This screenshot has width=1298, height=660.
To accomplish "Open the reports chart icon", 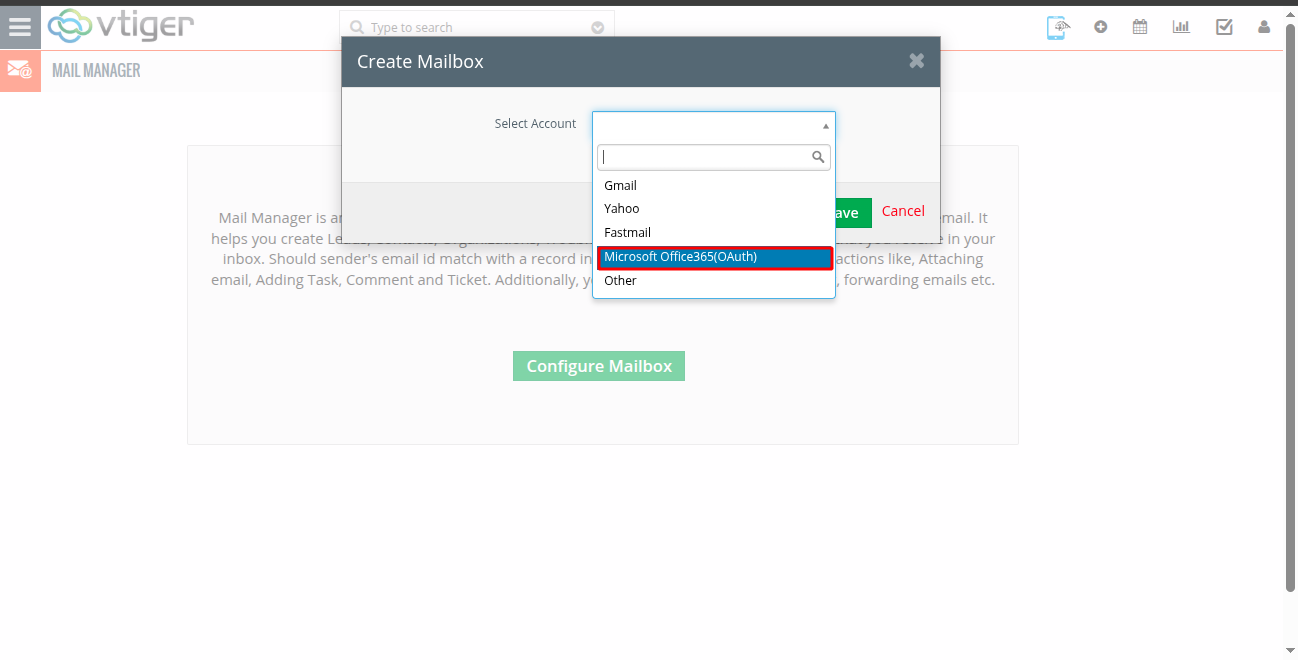I will click(1181, 27).
